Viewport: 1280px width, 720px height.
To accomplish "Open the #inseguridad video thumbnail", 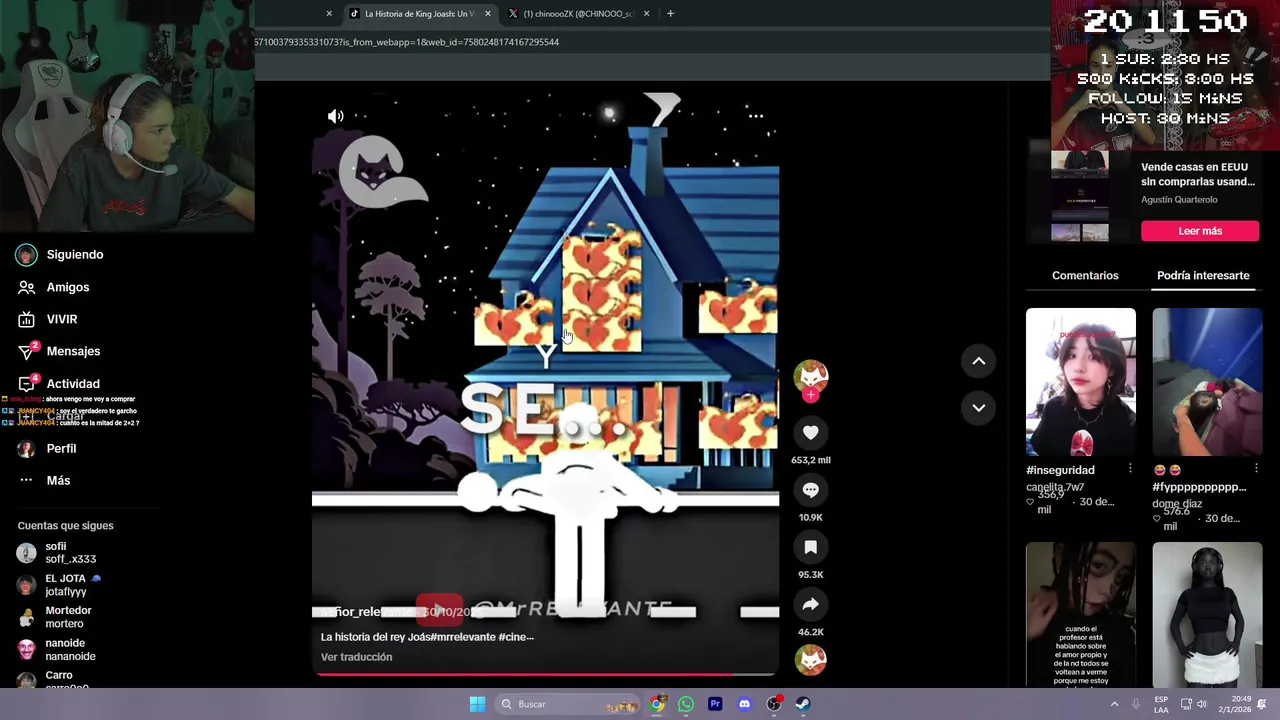I will tap(1081, 382).
